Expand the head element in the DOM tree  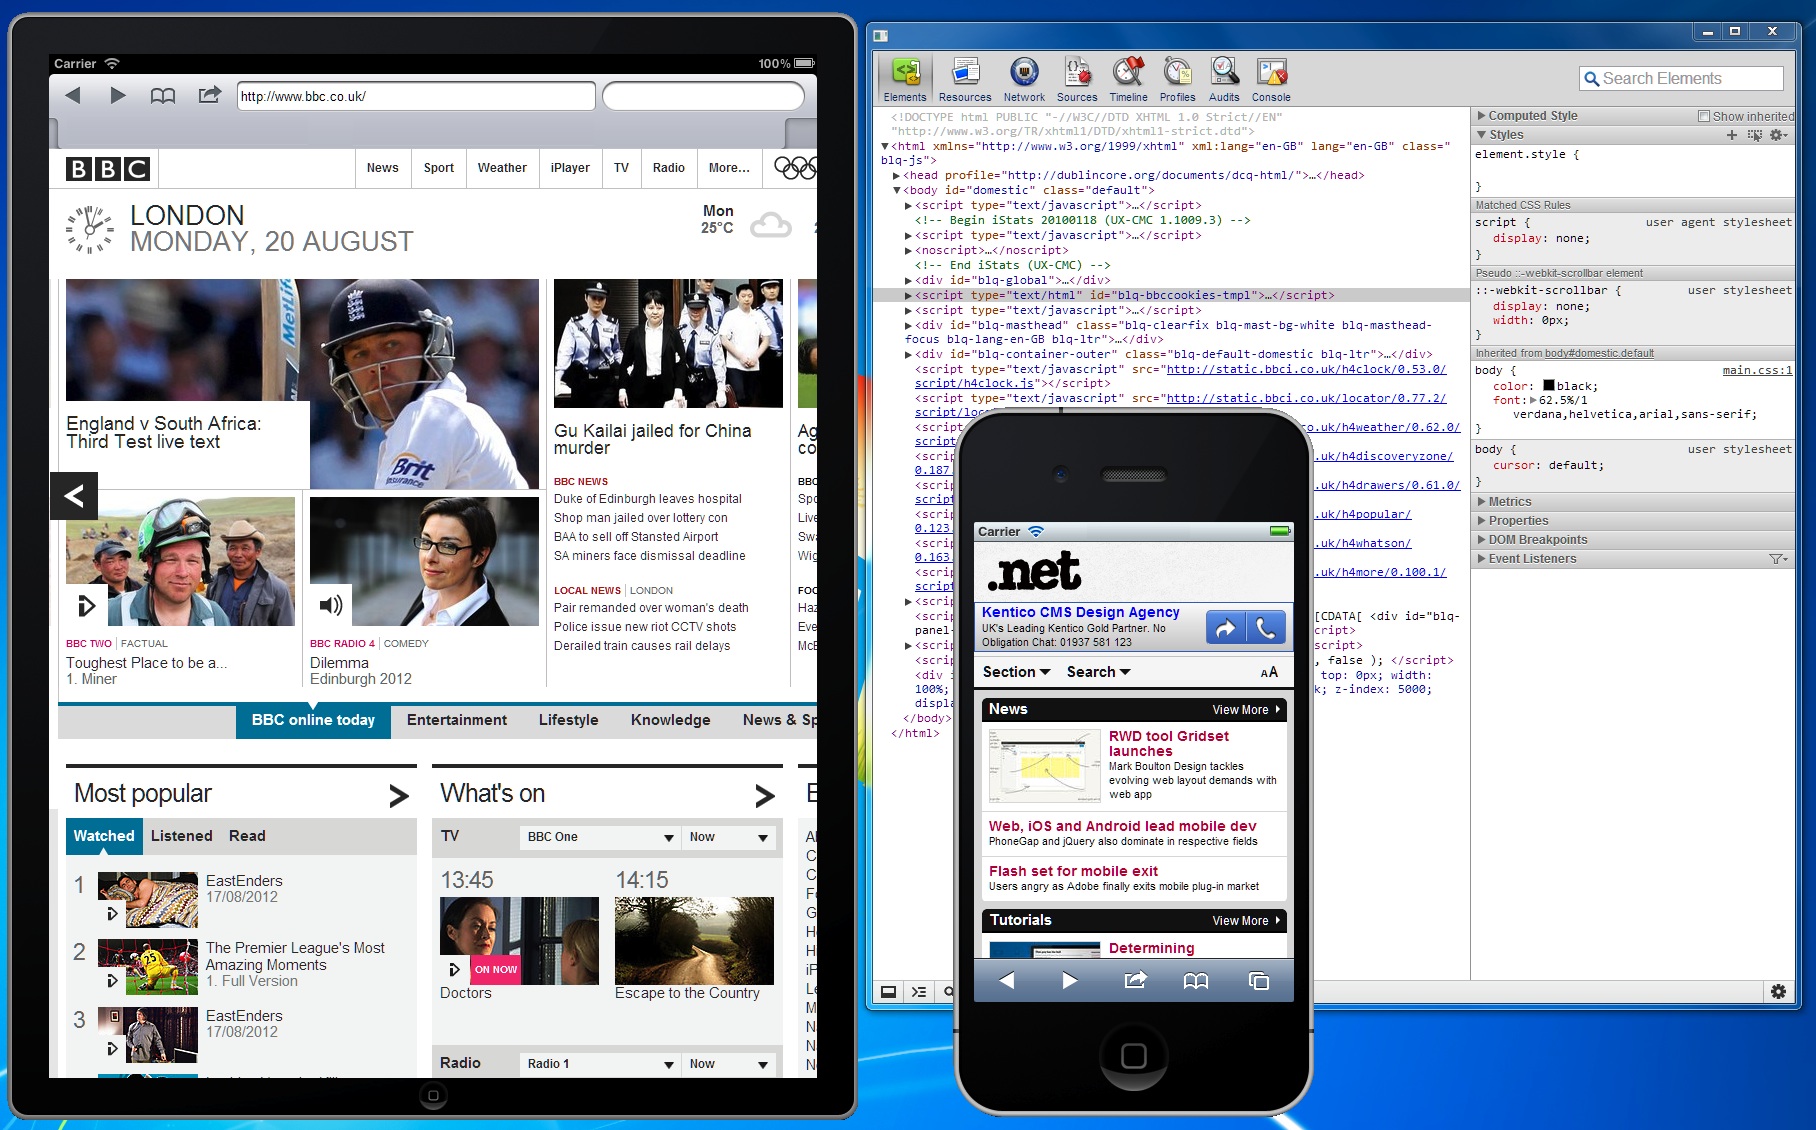coord(897,176)
